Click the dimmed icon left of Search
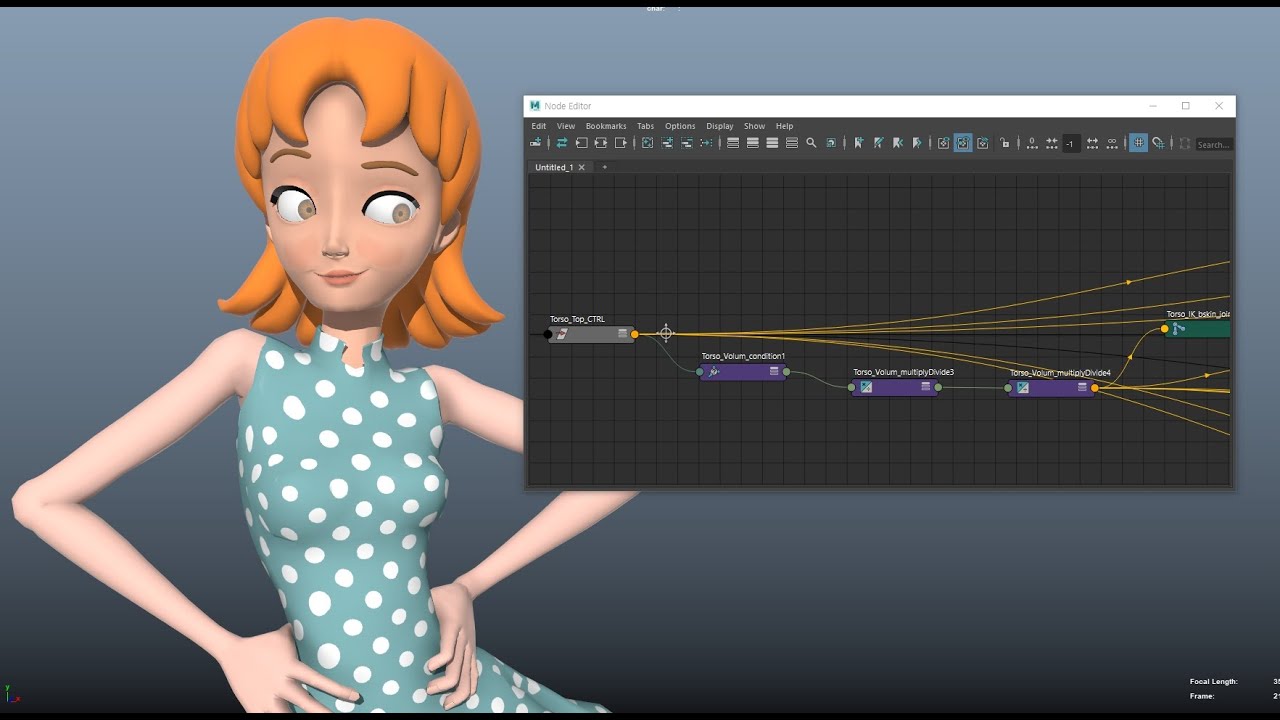Screen dimensions: 1280x720 point(1185,143)
